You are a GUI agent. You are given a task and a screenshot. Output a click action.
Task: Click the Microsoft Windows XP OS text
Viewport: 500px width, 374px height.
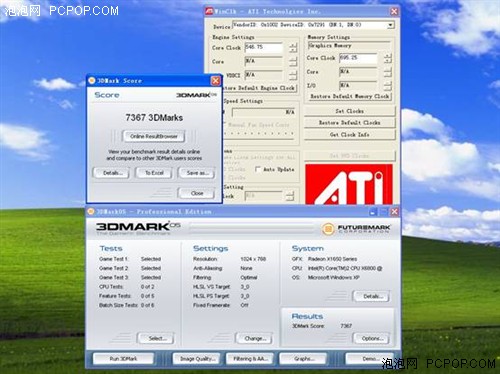coord(333,277)
